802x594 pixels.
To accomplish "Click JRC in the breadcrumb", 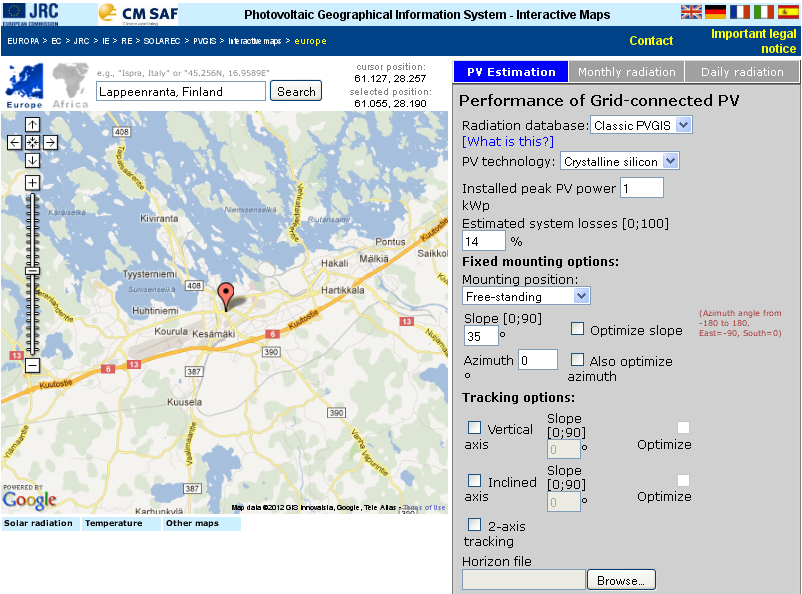I will pyautogui.click(x=81, y=41).
